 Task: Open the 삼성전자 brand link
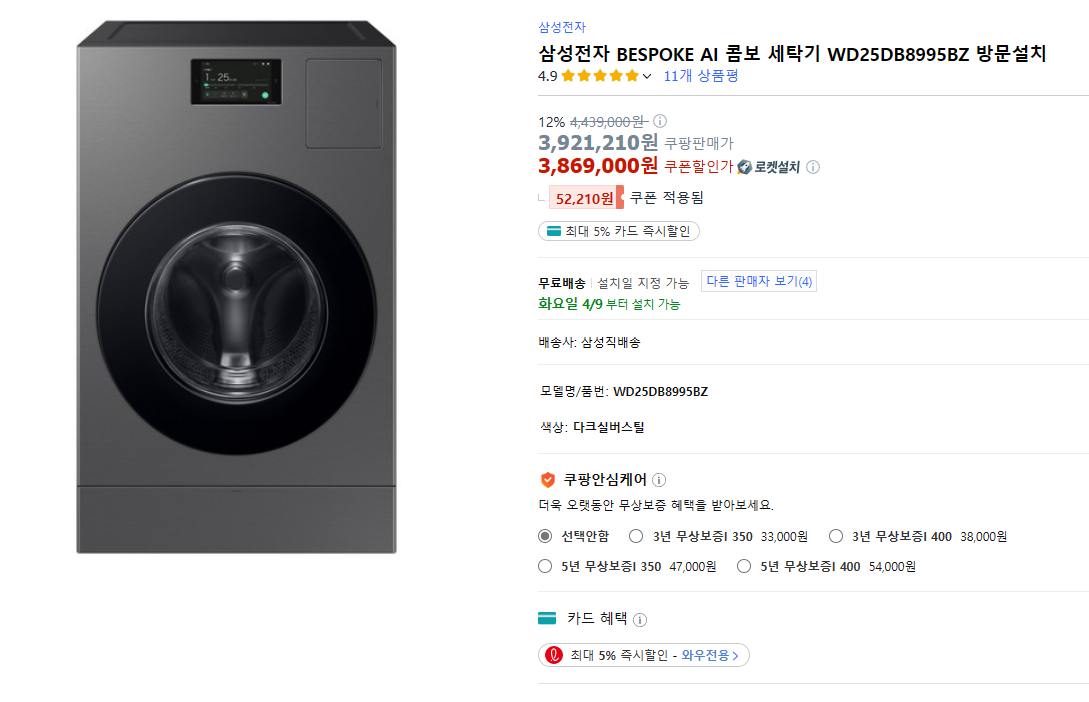point(557,26)
